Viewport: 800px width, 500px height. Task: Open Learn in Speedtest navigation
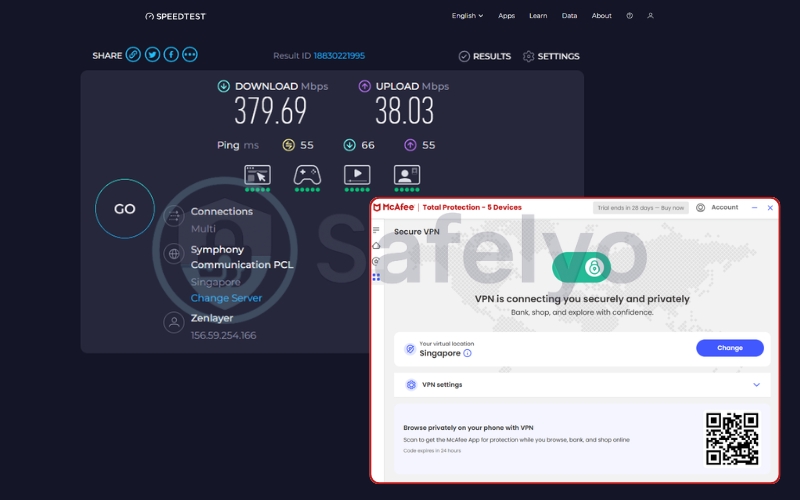click(x=538, y=16)
